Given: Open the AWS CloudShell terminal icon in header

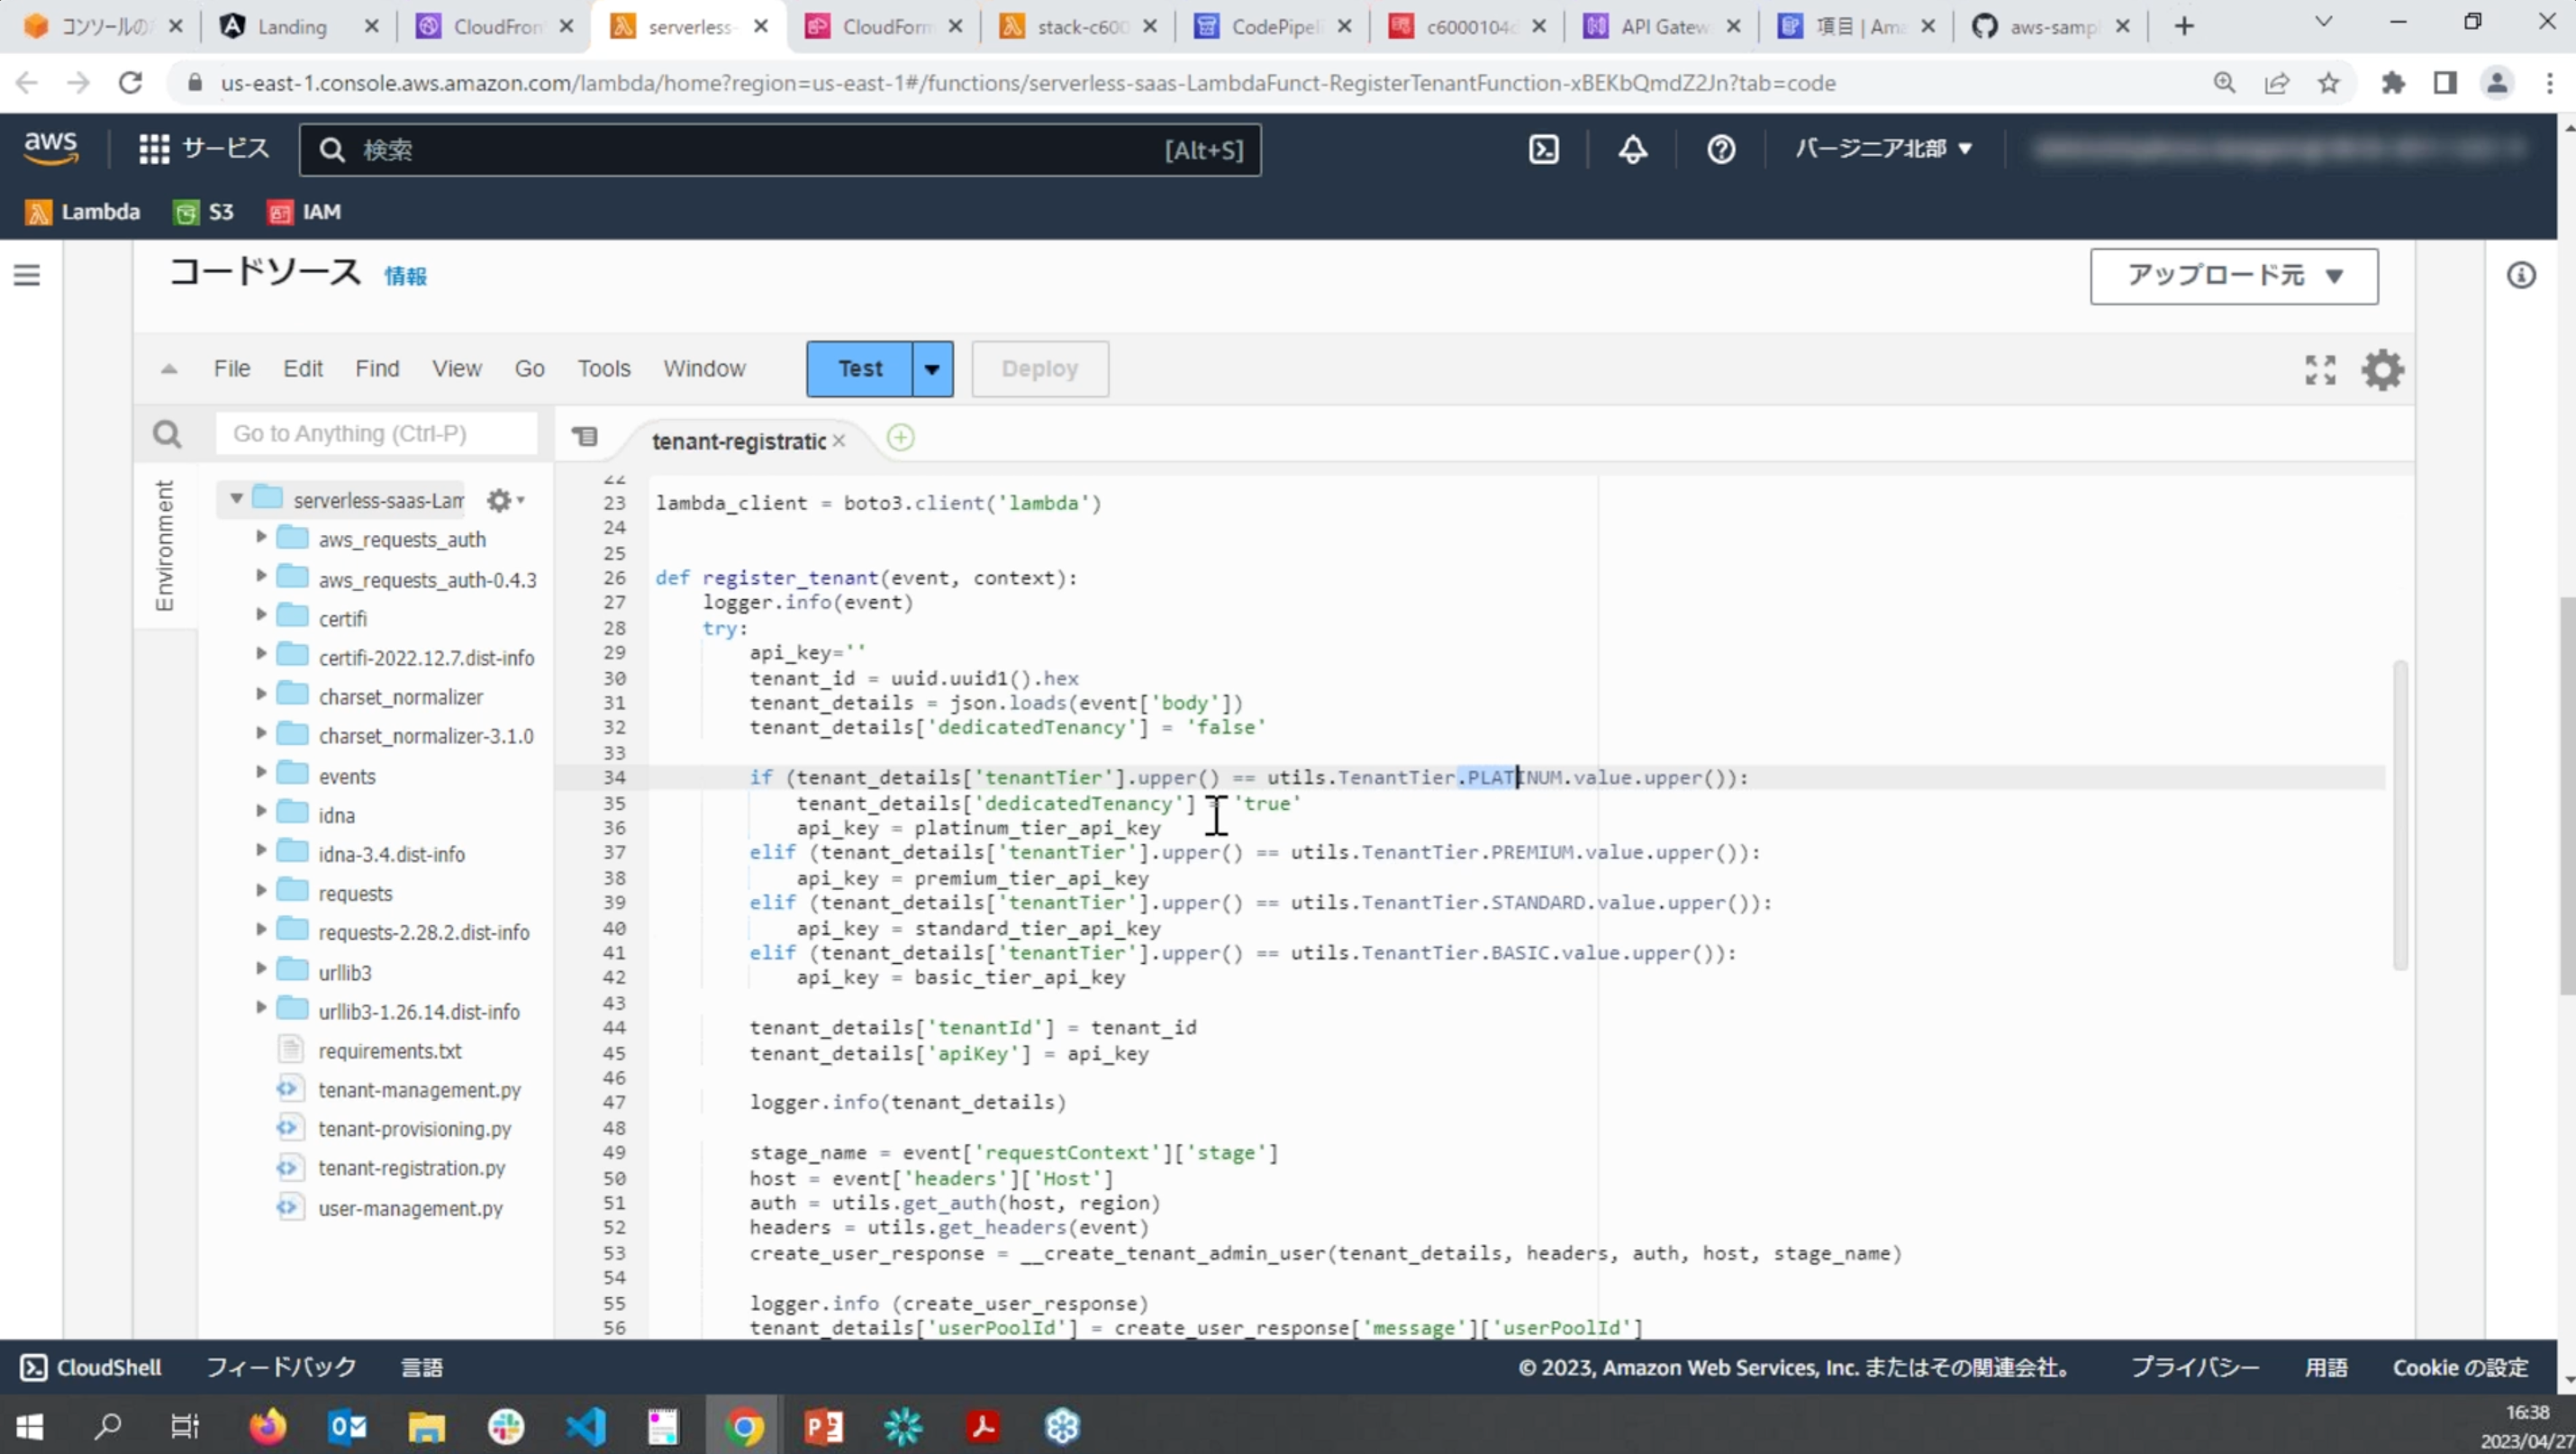Looking at the screenshot, I should pos(1543,149).
